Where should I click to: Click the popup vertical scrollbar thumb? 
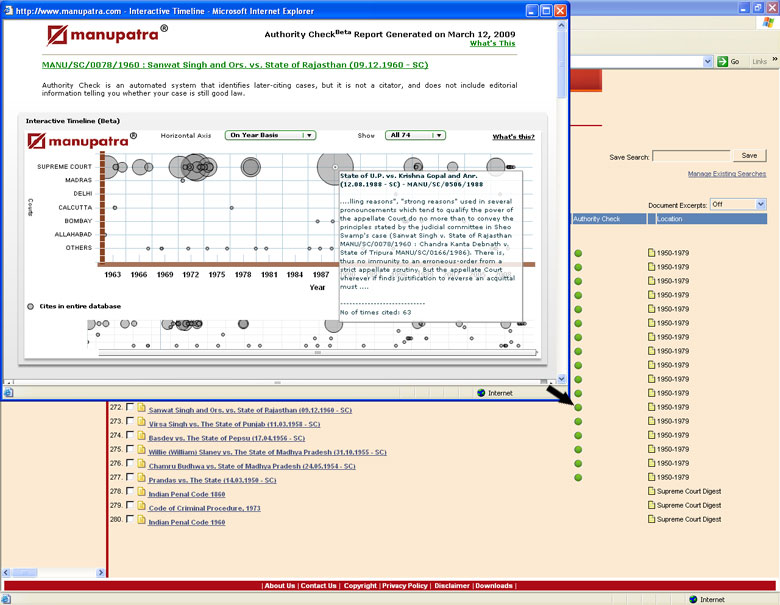562,65
